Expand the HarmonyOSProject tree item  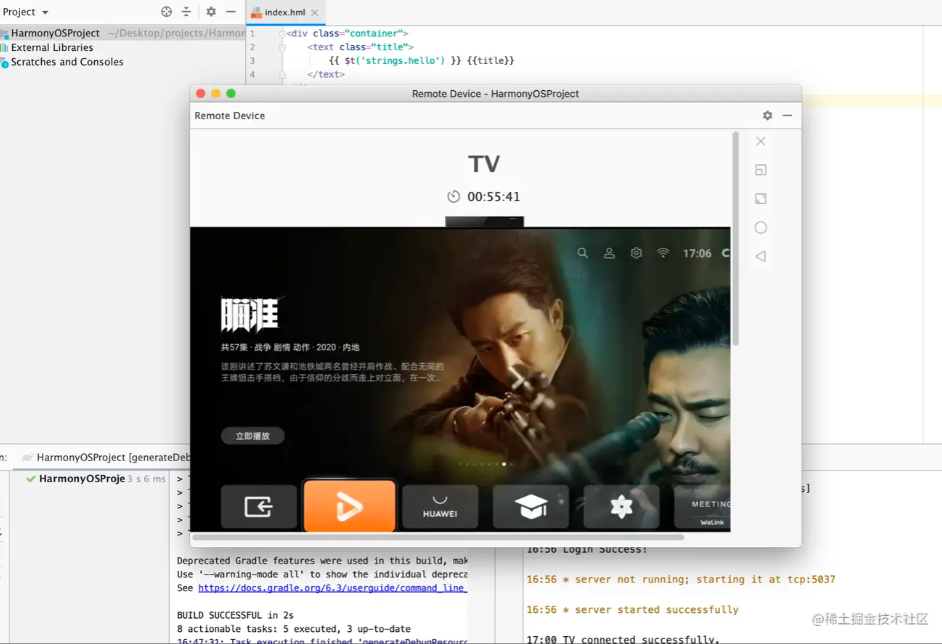pos(54,33)
